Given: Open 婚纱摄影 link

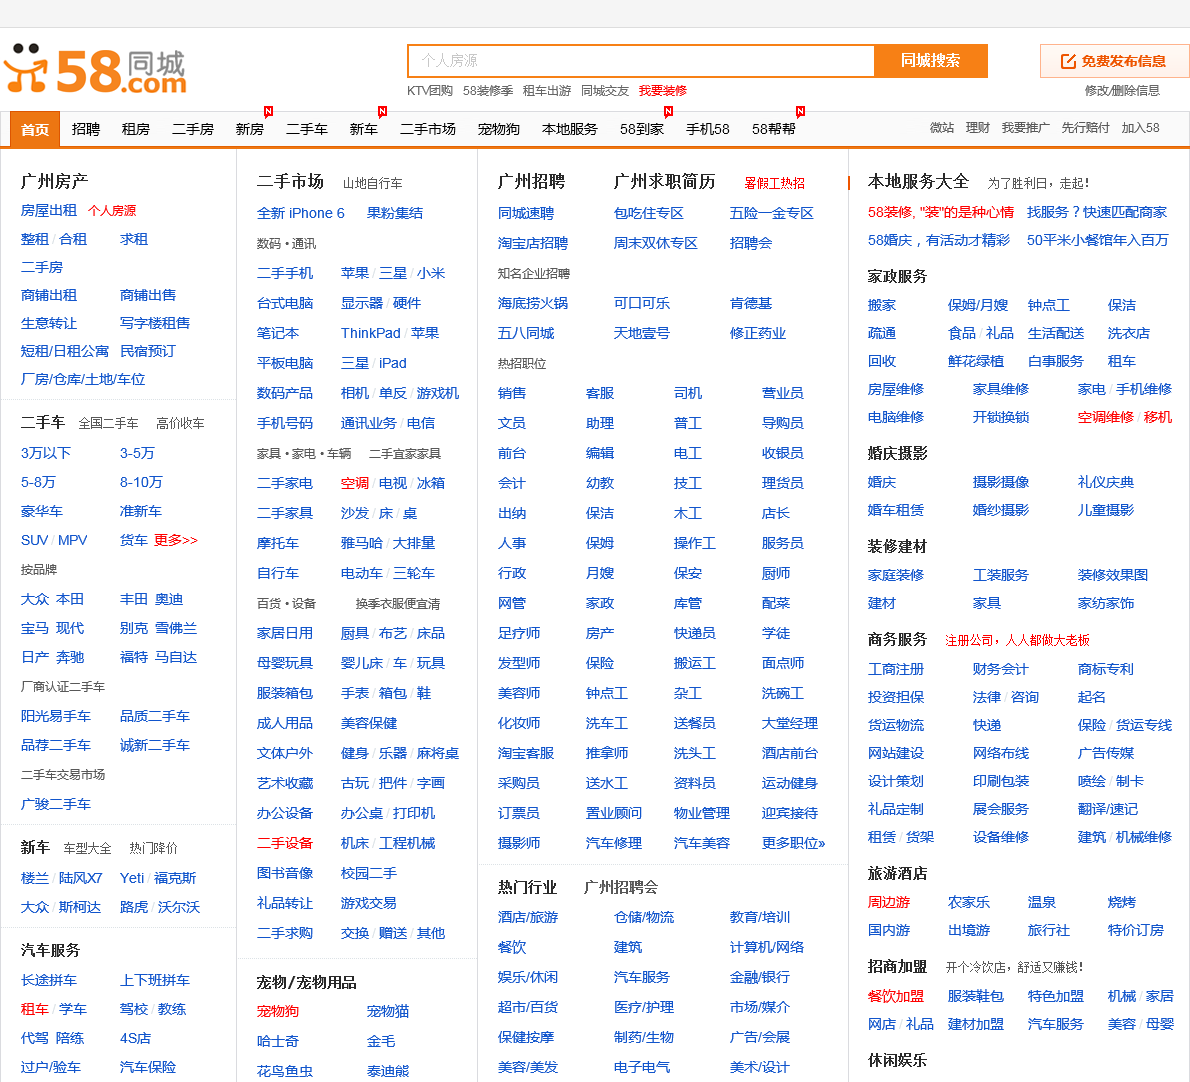Looking at the screenshot, I should coord(1000,510).
